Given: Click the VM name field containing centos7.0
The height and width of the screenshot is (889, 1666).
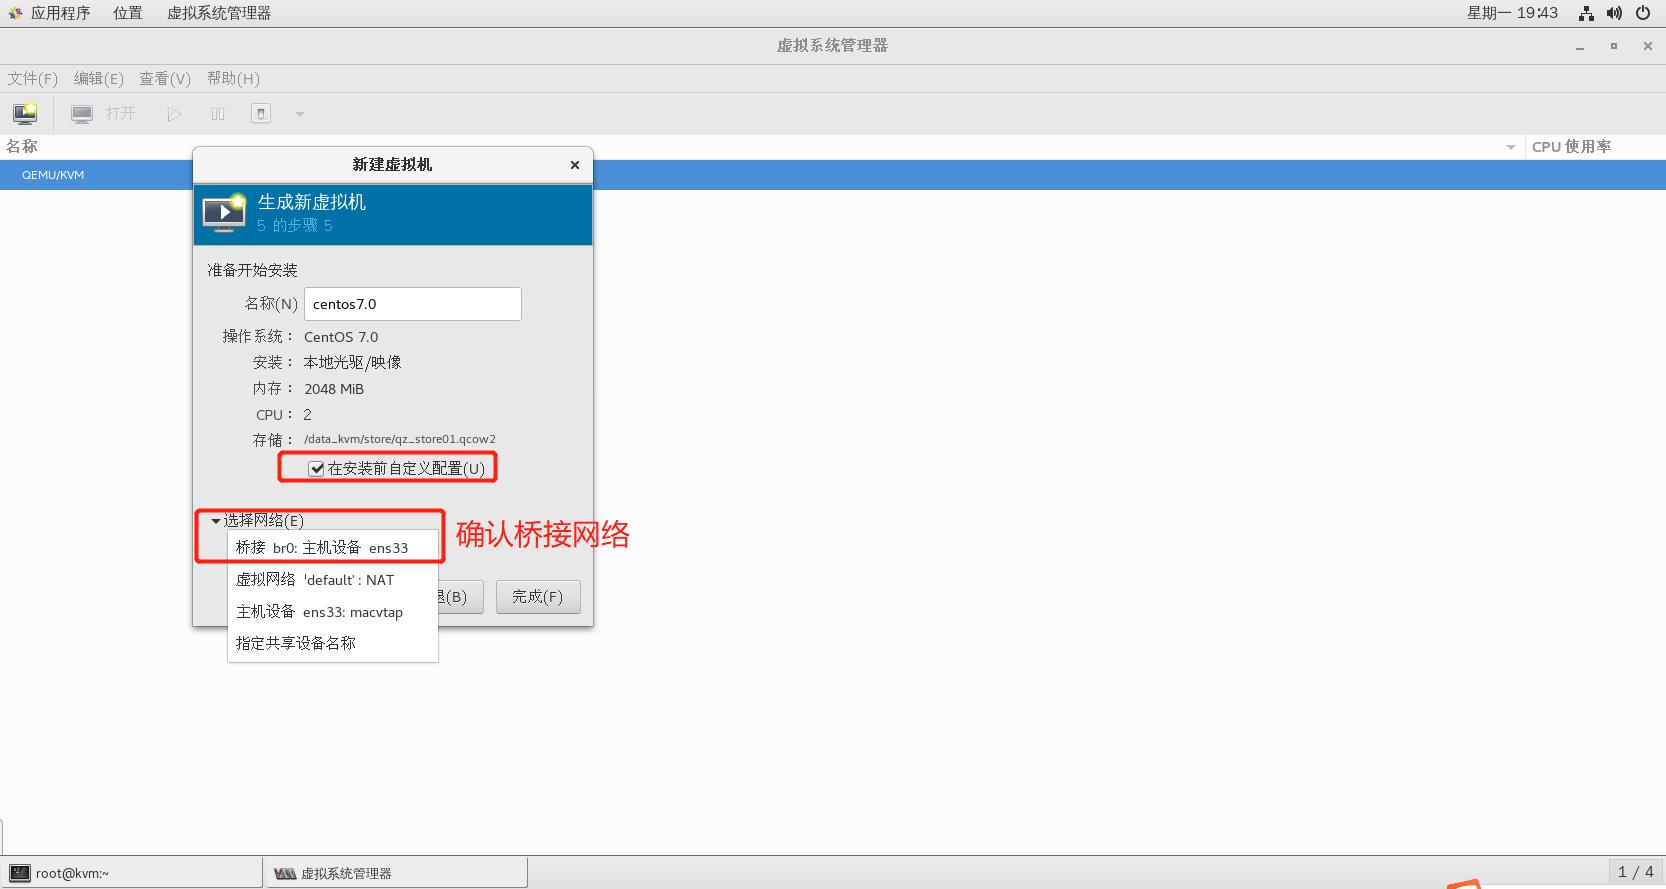Looking at the screenshot, I should (x=412, y=304).
